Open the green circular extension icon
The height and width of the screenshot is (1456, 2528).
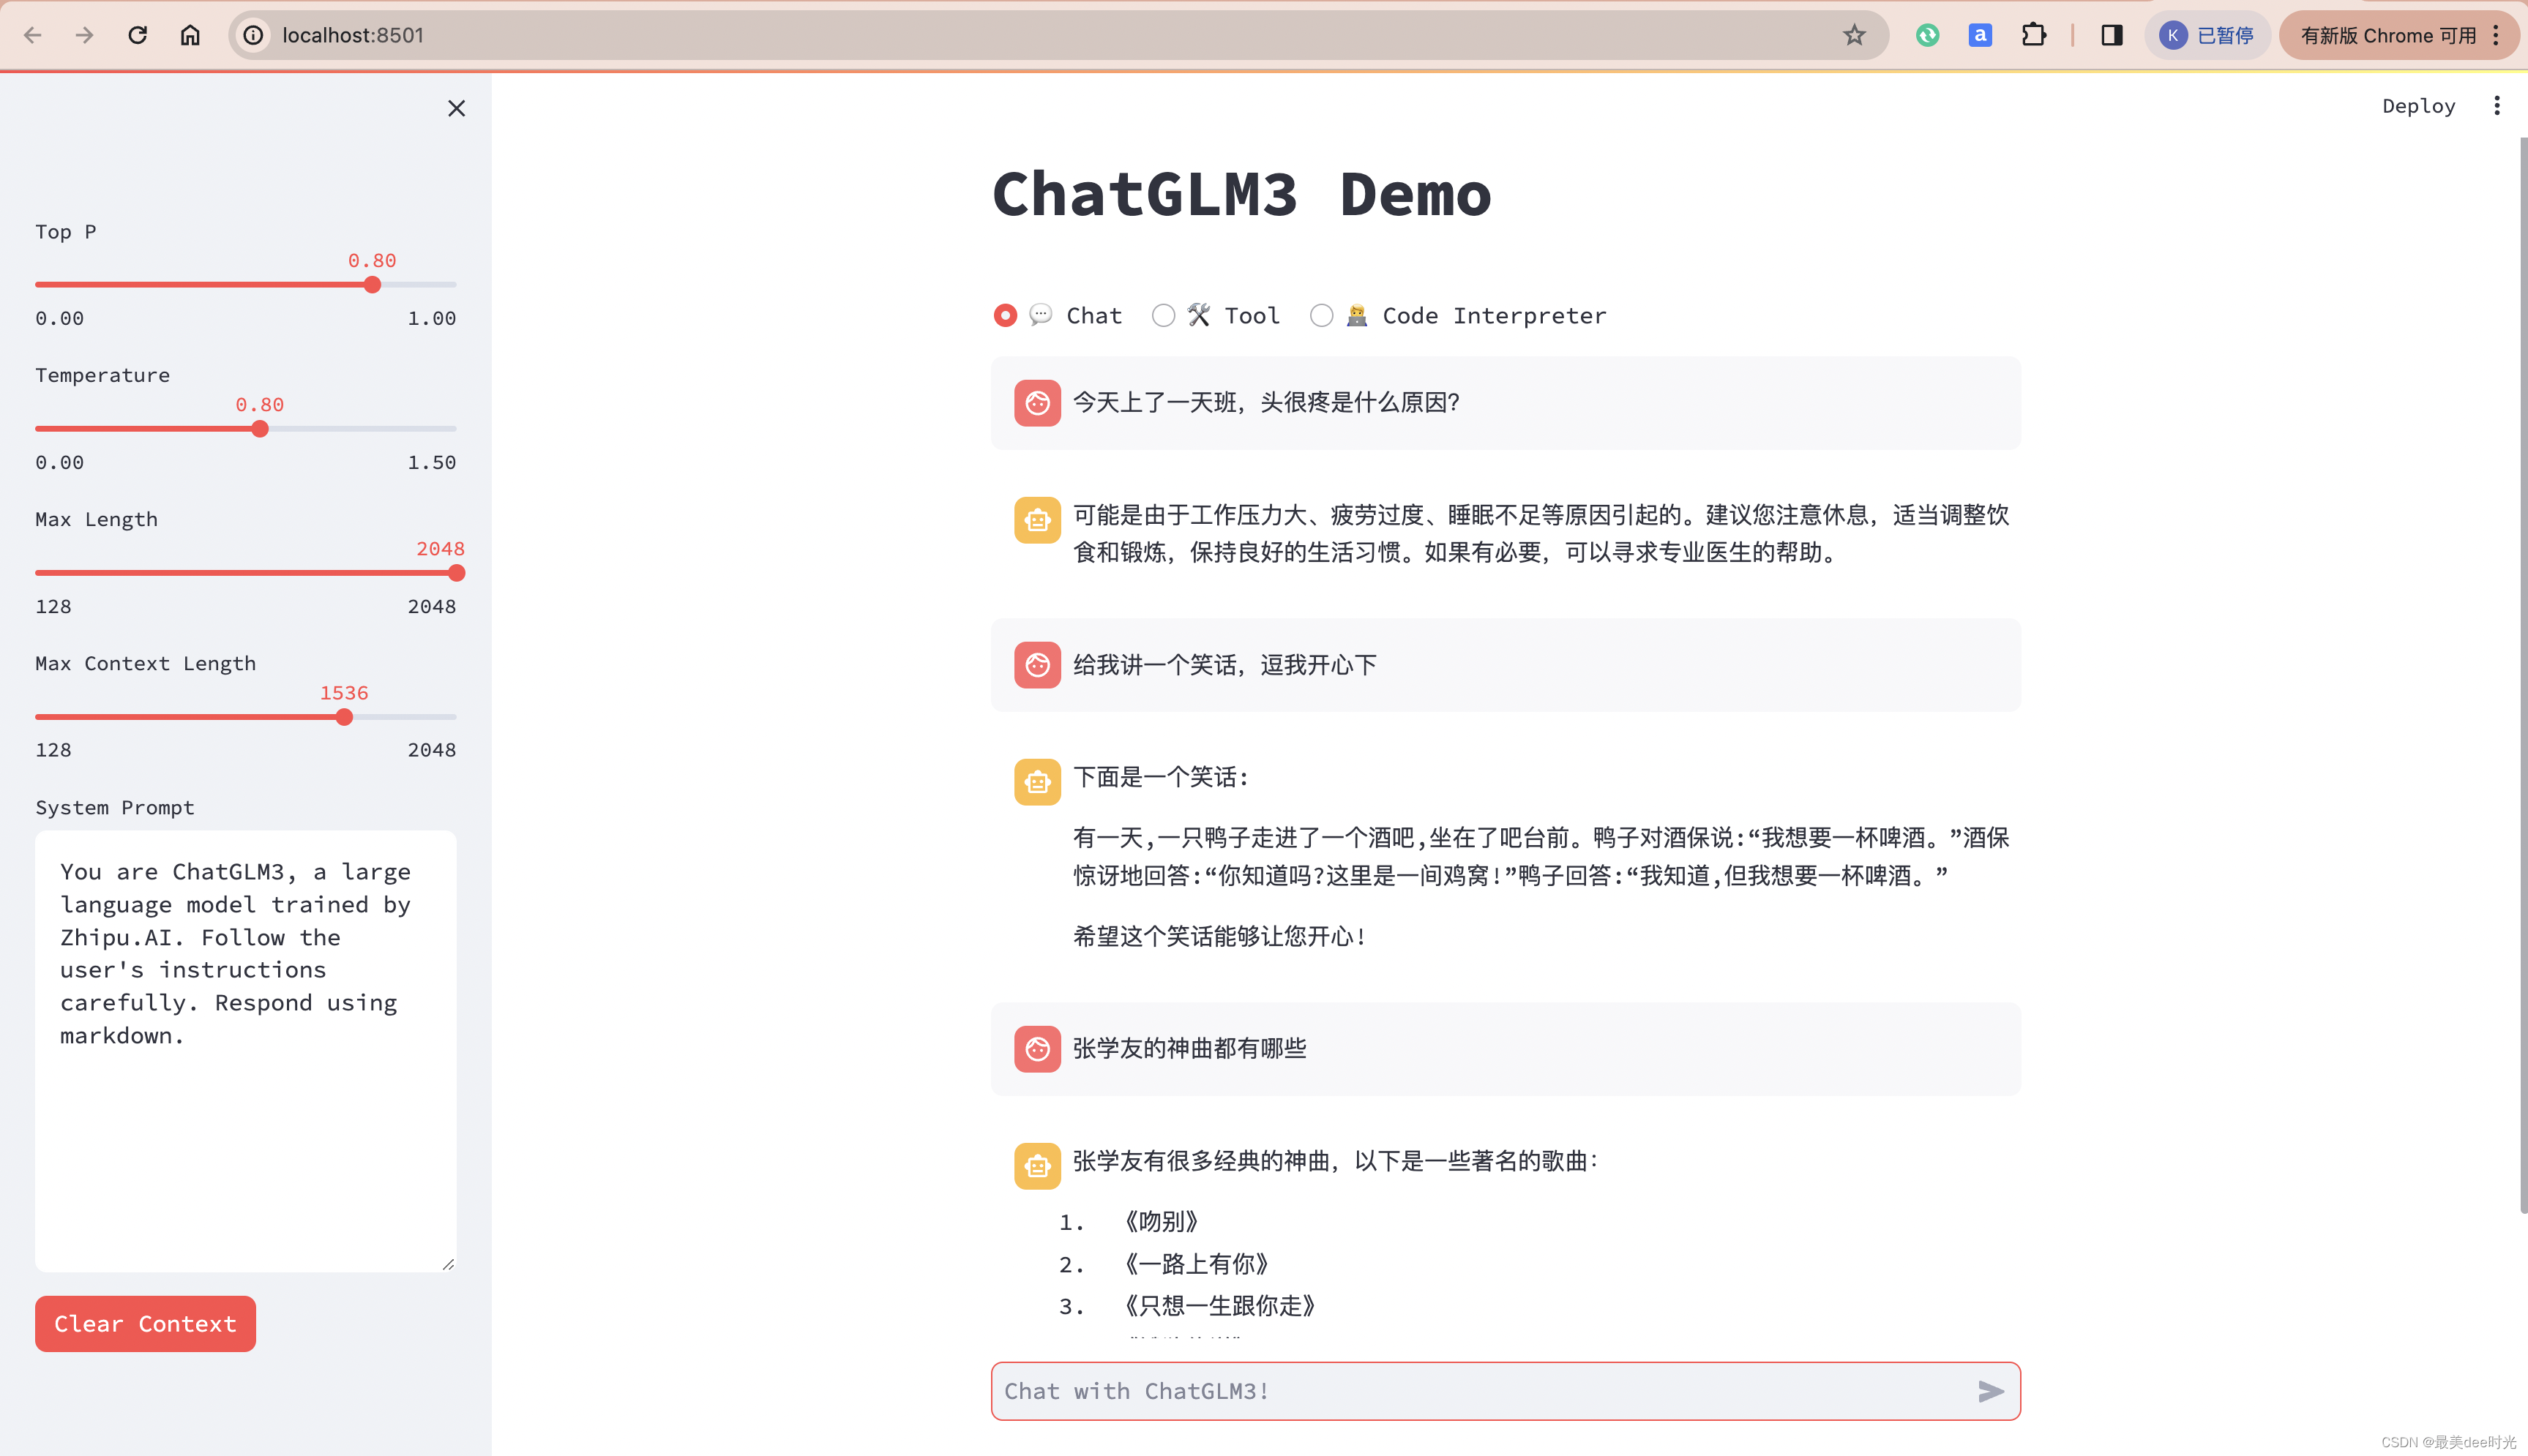tap(1927, 35)
